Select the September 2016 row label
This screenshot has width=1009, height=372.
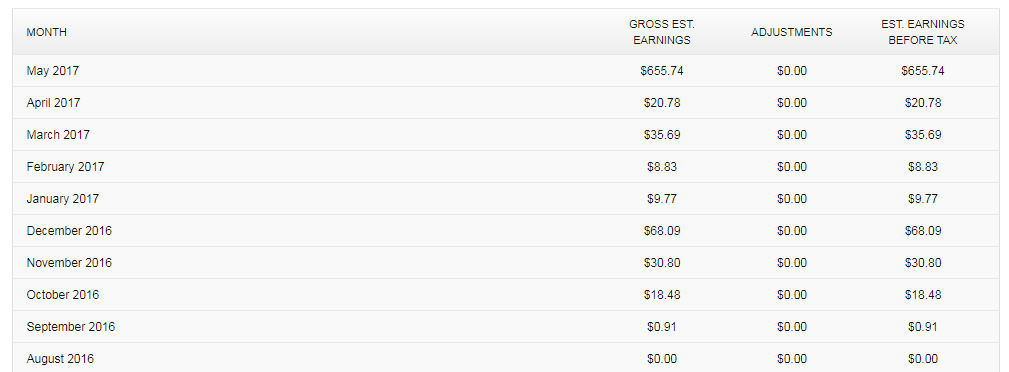click(x=71, y=327)
